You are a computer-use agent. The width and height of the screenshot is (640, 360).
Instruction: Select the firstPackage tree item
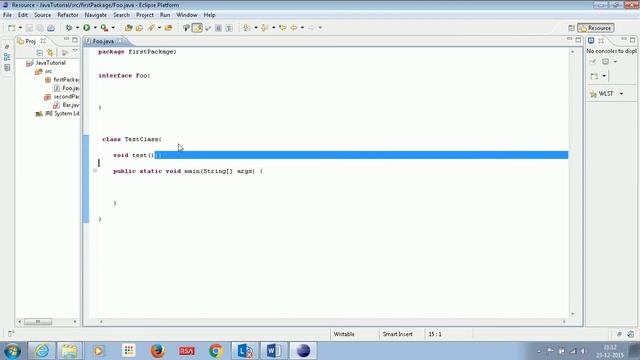point(62,80)
